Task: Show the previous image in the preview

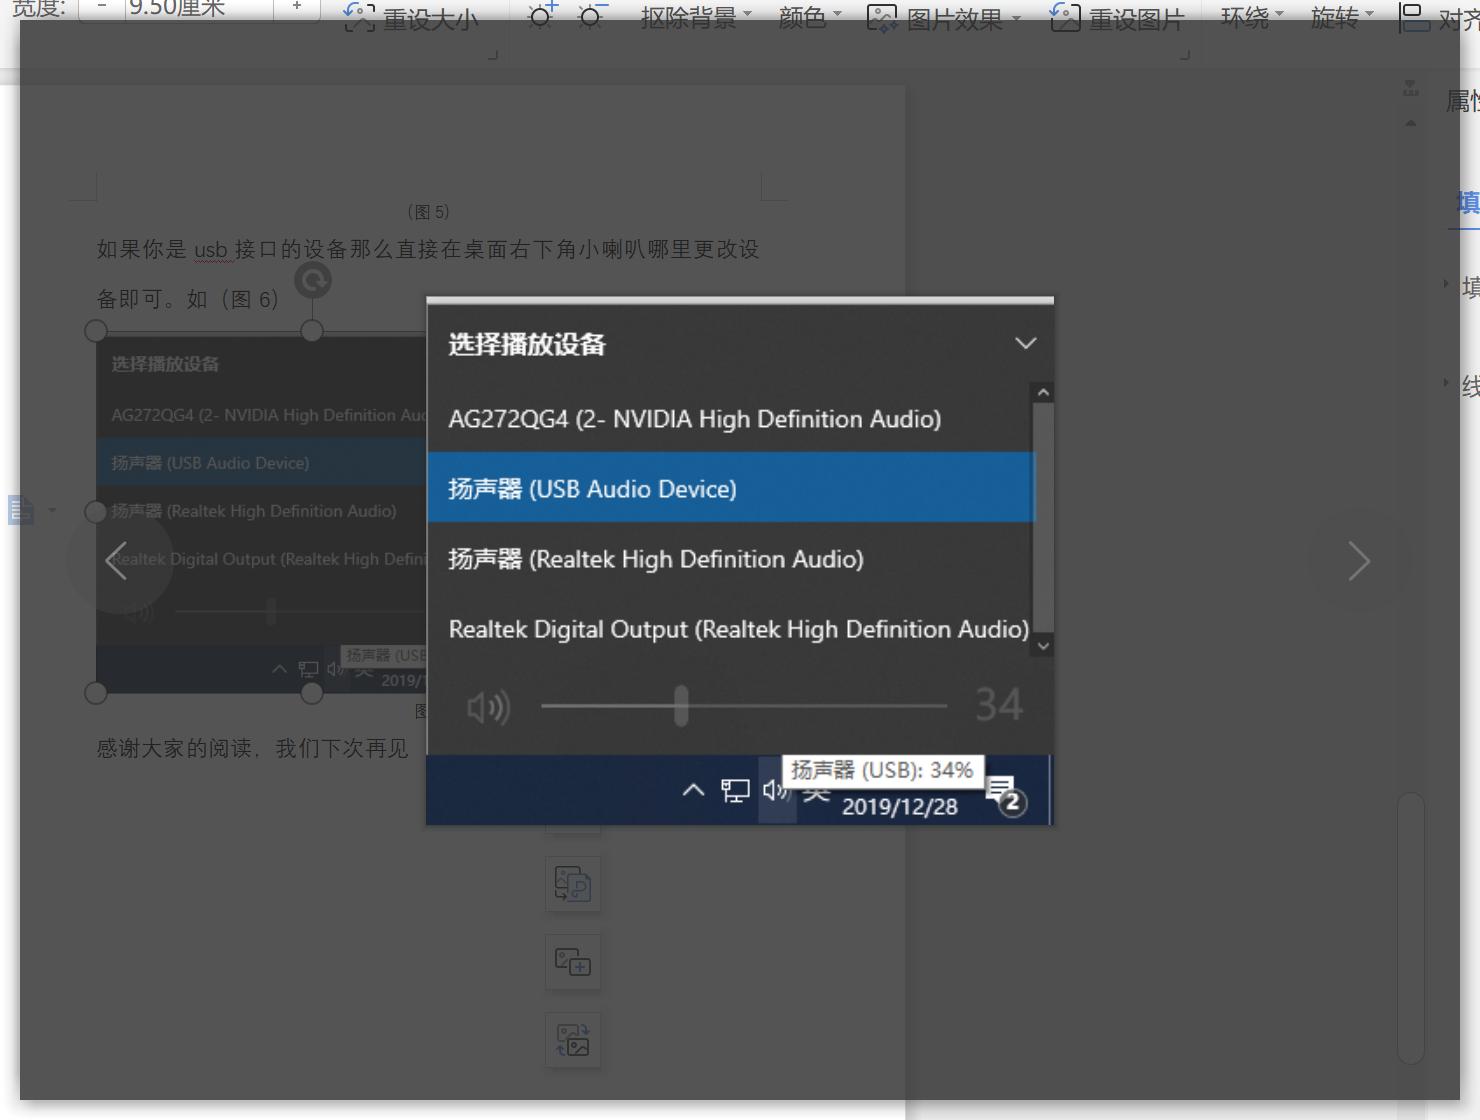Action: (117, 561)
